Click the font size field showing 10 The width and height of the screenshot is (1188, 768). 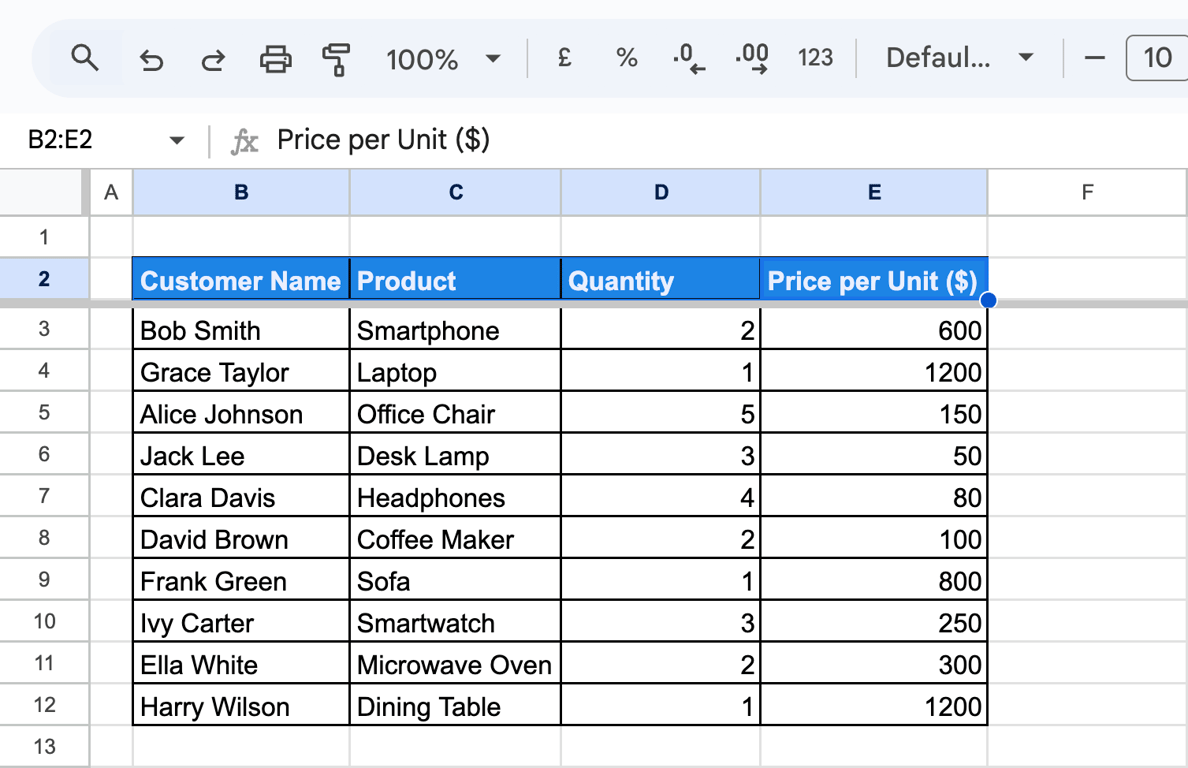(1158, 58)
